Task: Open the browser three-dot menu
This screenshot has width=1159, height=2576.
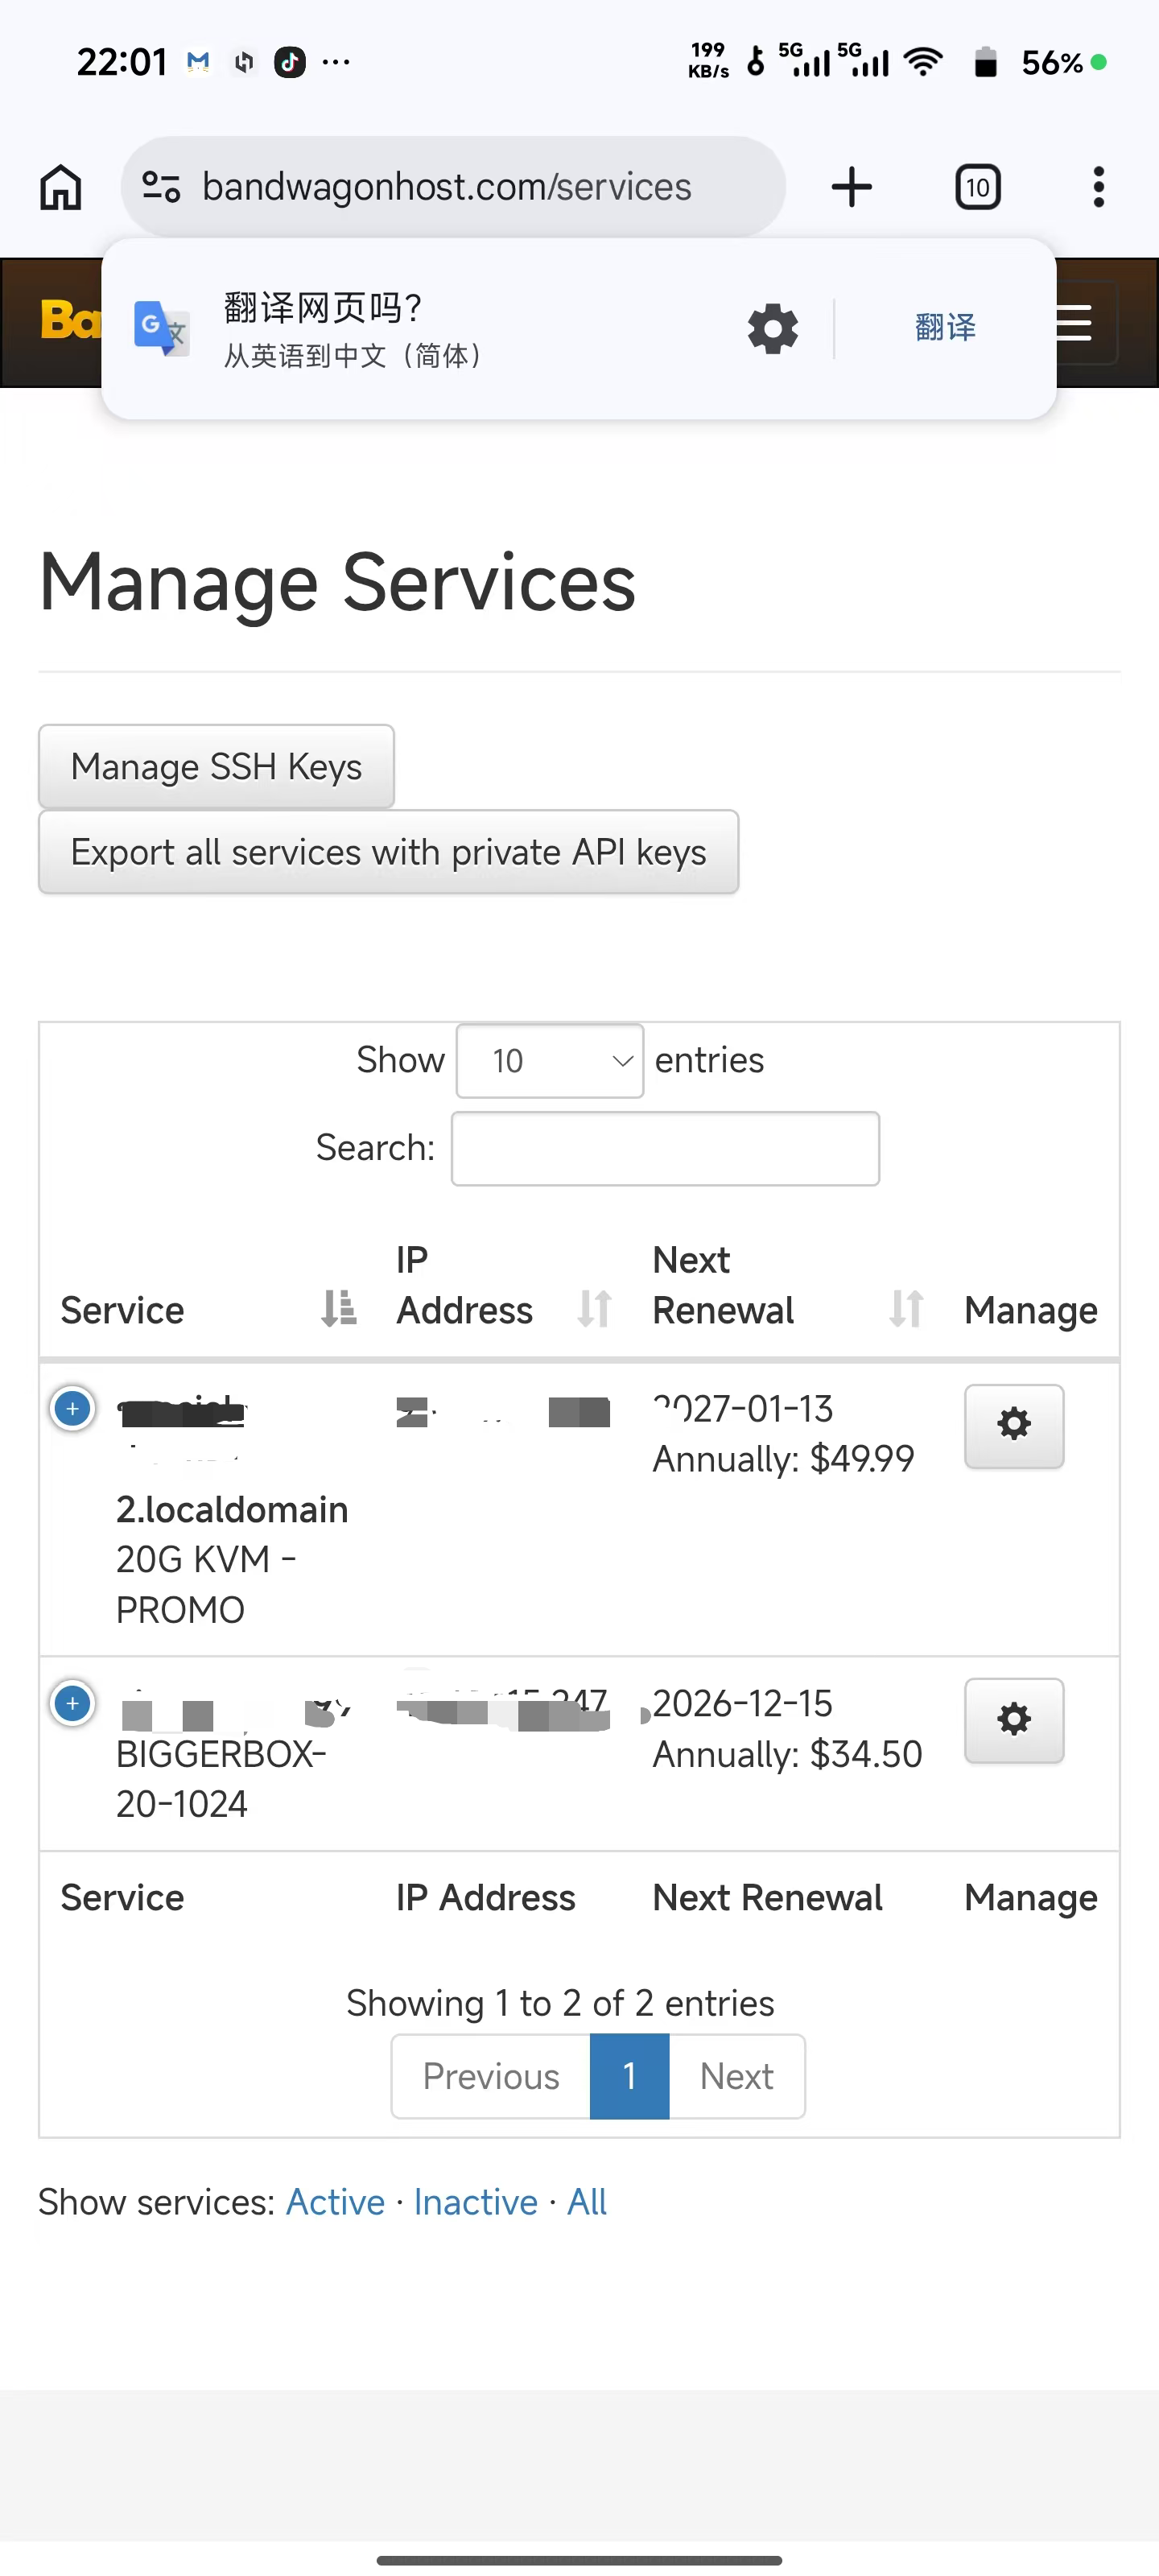Action: tap(1099, 187)
